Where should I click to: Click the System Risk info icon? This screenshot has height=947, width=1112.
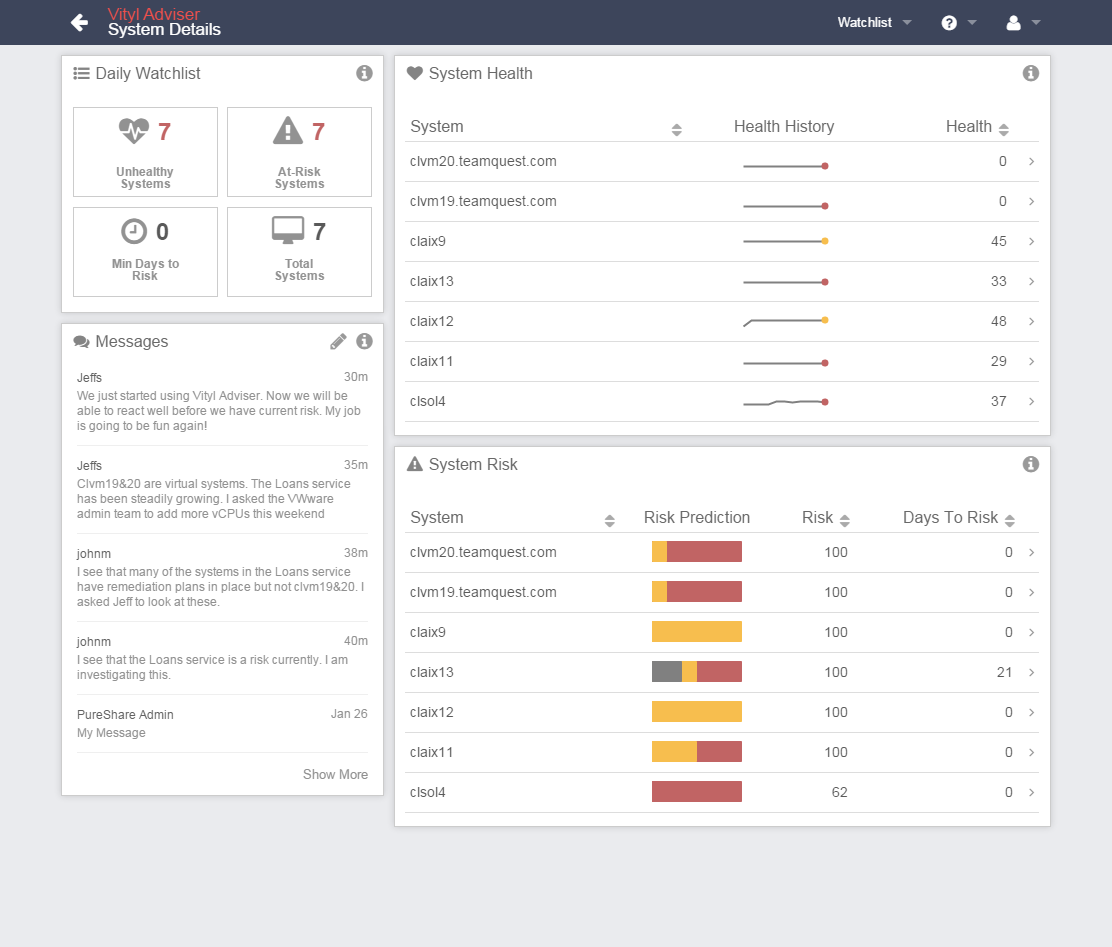click(1030, 464)
